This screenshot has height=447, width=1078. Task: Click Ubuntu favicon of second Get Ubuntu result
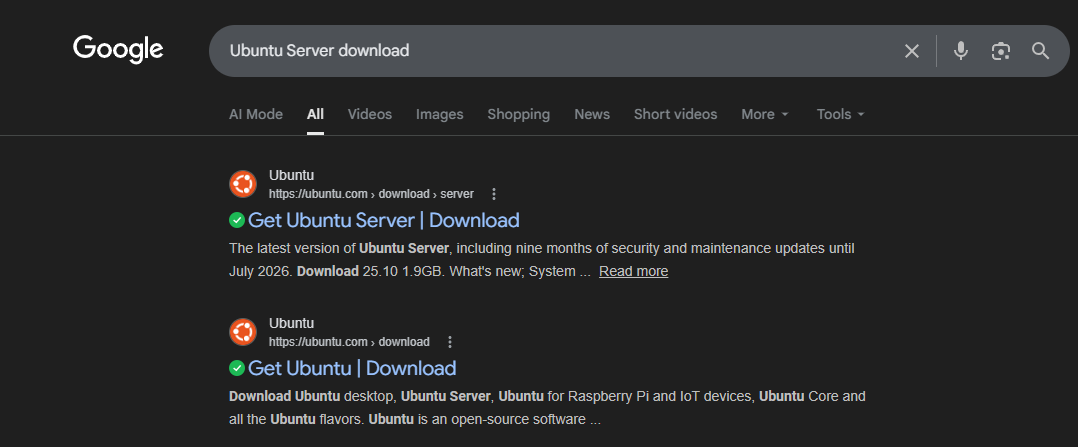point(243,332)
